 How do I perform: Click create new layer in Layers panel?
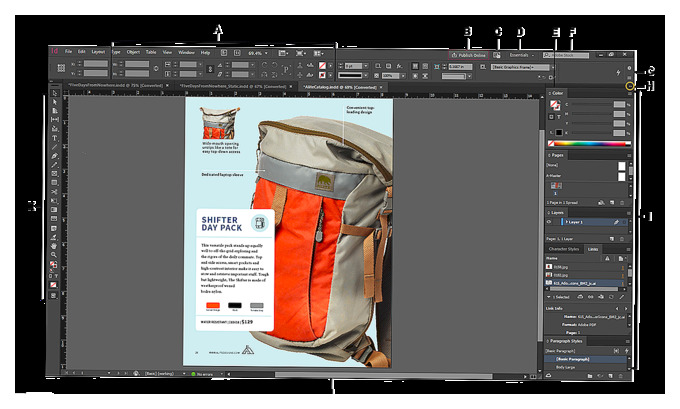612,239
